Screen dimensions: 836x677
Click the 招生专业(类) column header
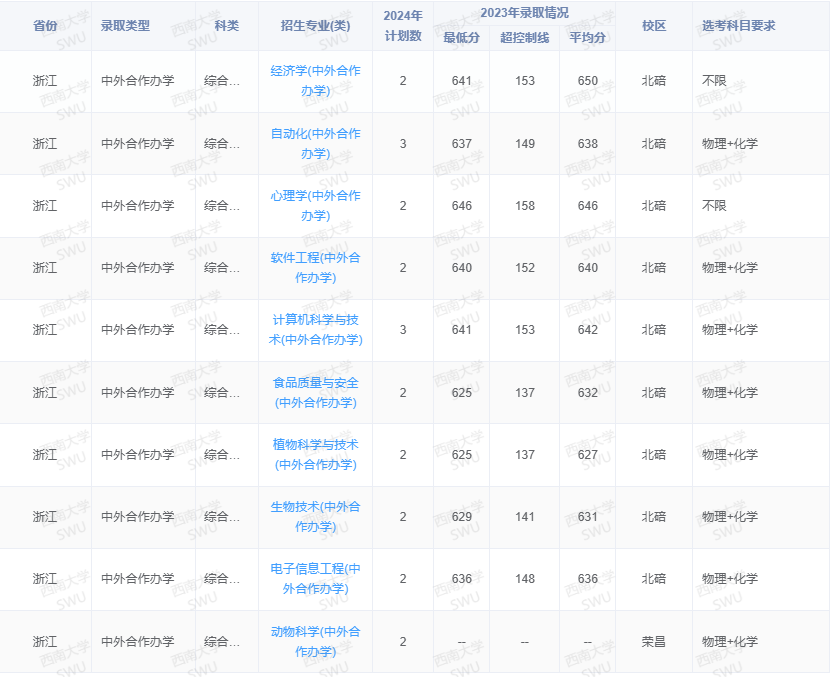(x=315, y=27)
